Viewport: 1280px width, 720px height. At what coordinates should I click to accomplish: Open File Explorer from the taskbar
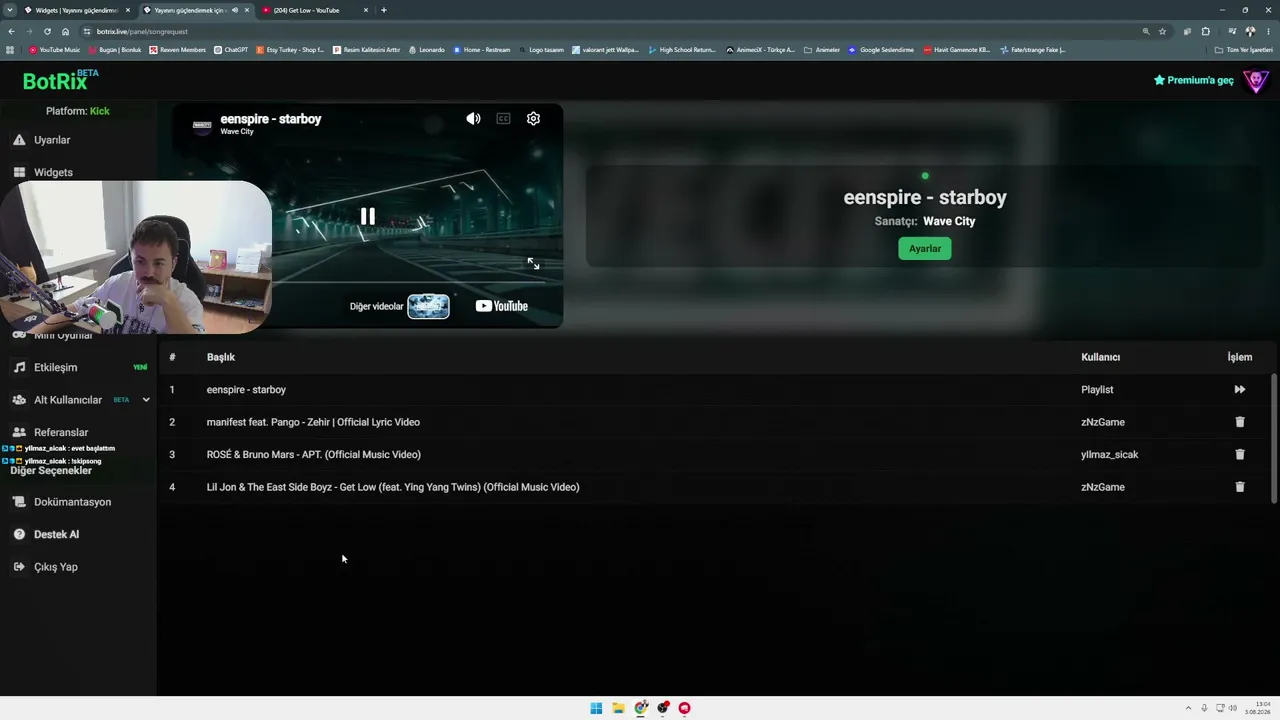click(x=618, y=708)
